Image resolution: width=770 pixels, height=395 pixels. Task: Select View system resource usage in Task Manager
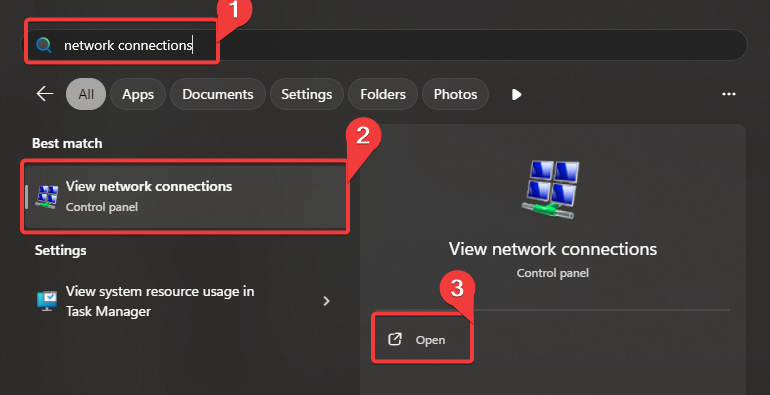(185, 301)
